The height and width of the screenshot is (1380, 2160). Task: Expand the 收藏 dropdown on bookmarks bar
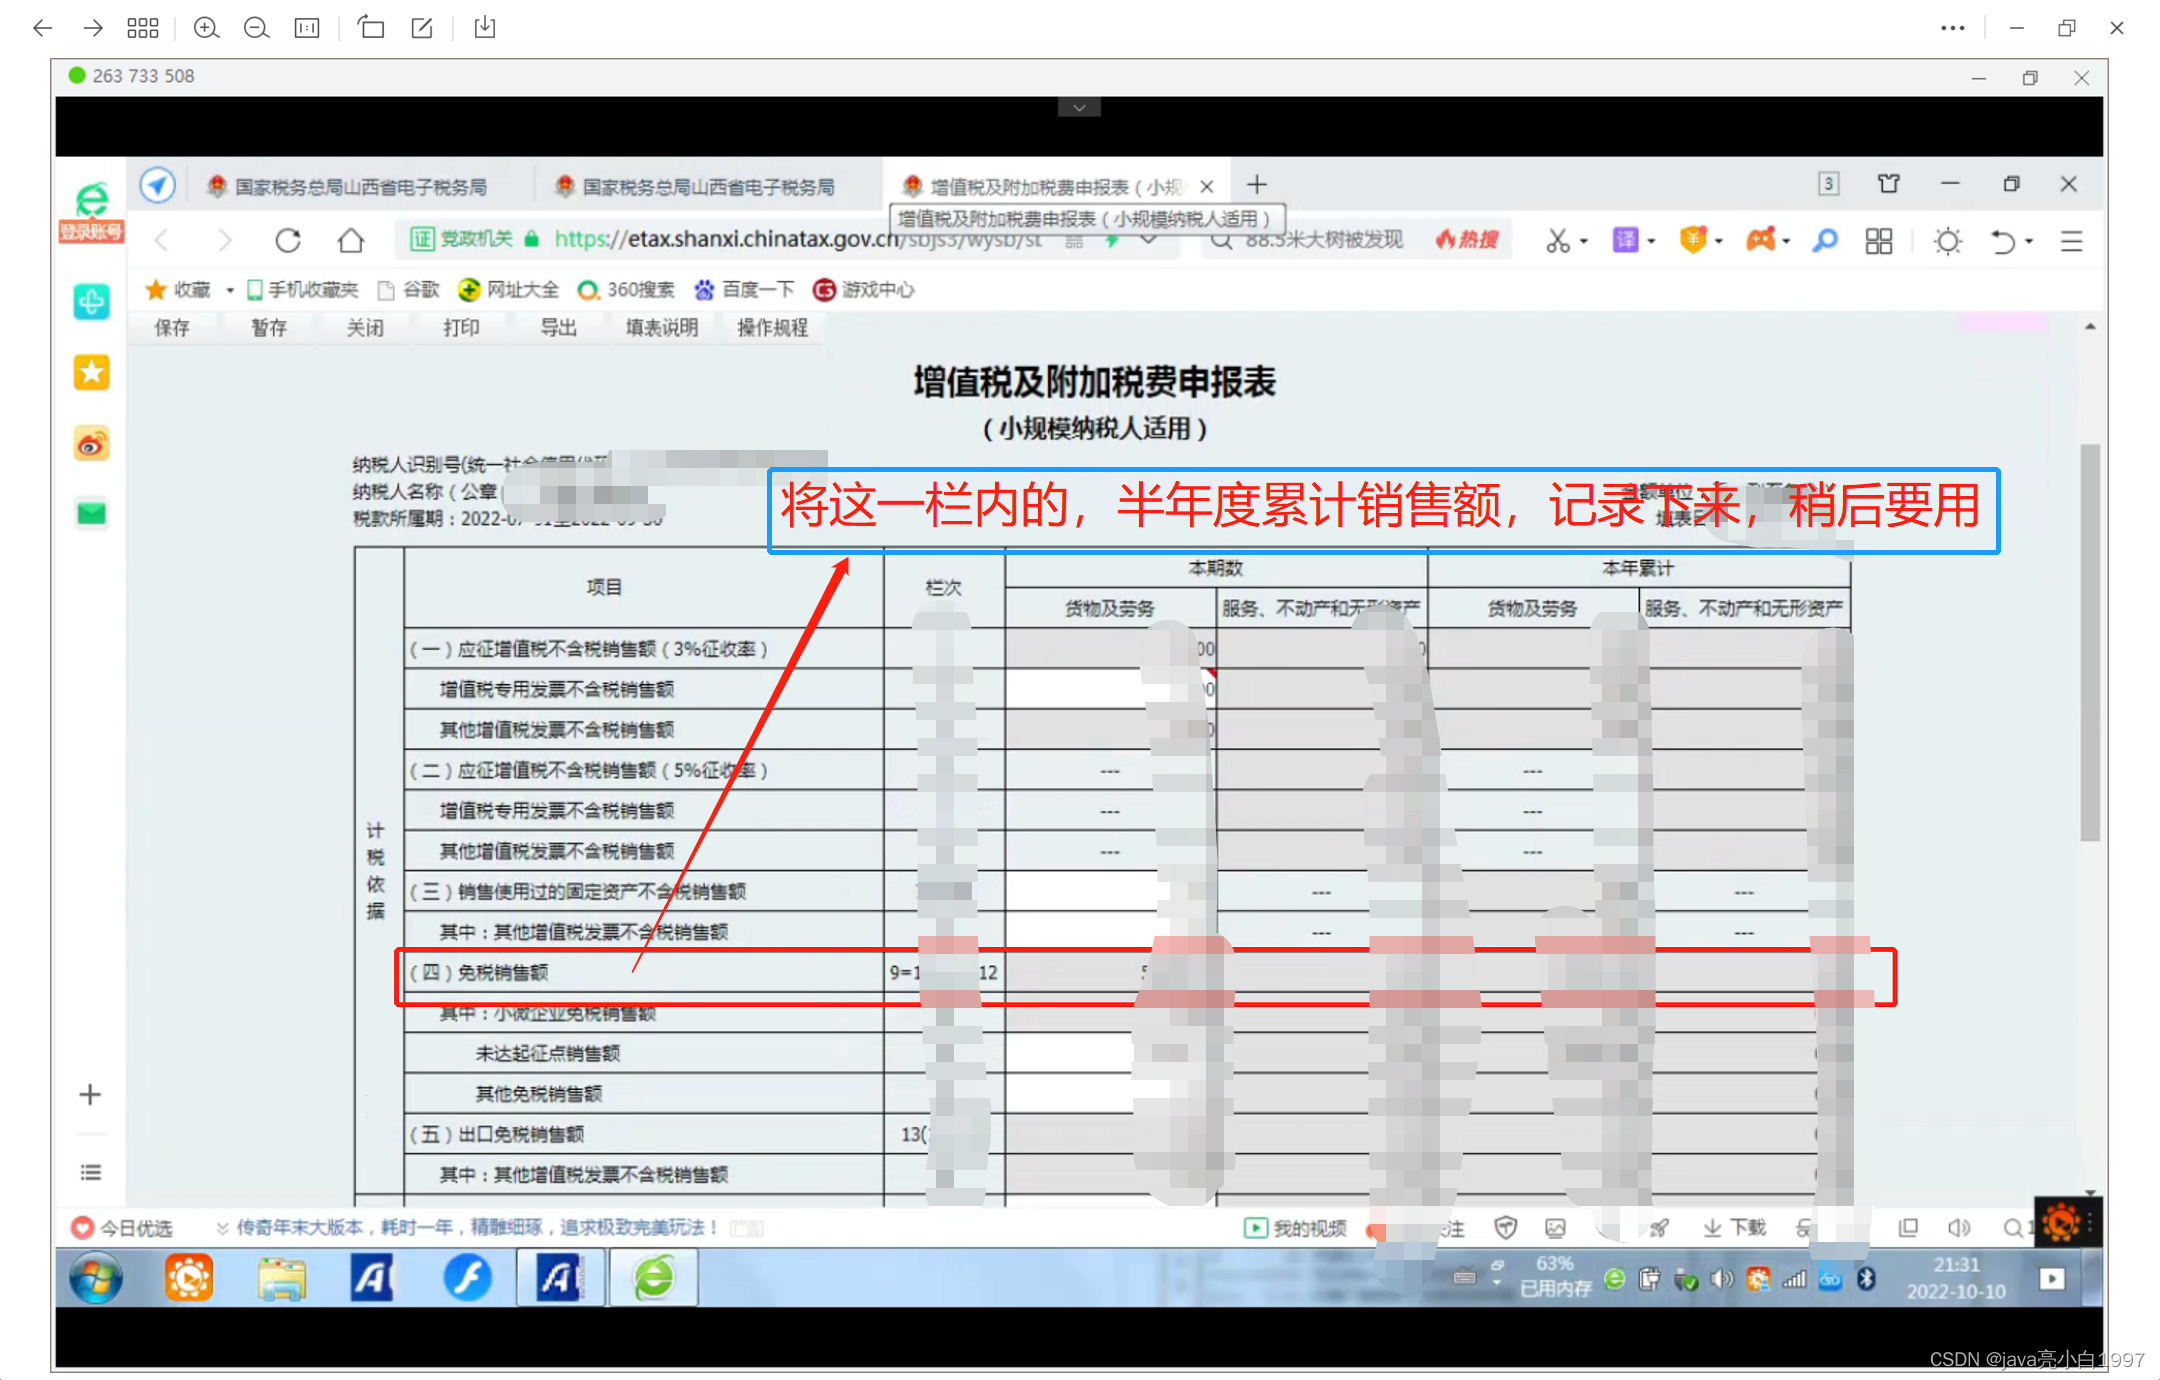[x=230, y=290]
